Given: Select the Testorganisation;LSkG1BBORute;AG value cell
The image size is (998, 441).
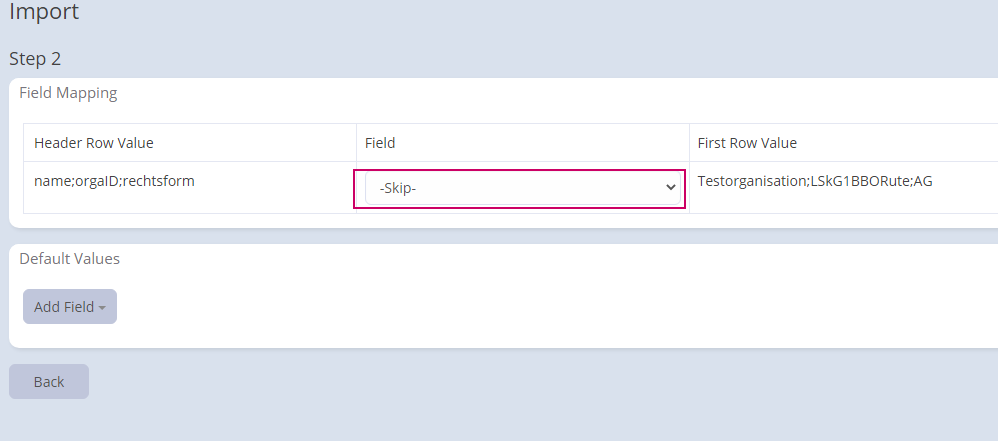Looking at the screenshot, I should tap(815, 181).
